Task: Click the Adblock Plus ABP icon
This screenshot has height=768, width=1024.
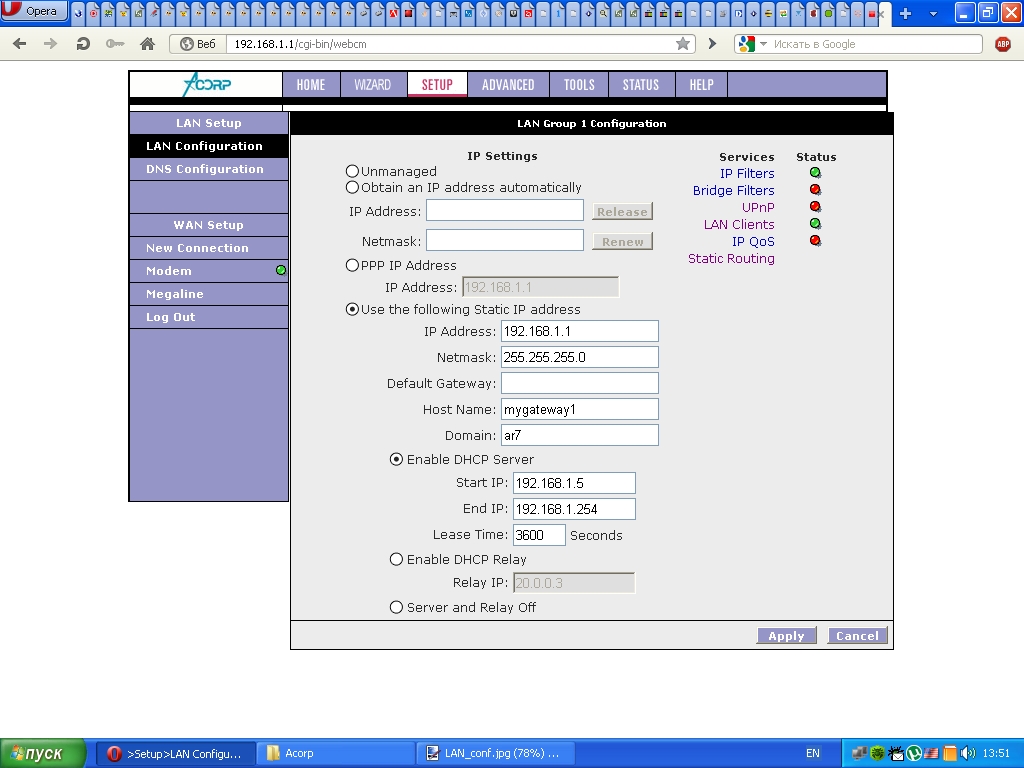Action: point(1003,44)
